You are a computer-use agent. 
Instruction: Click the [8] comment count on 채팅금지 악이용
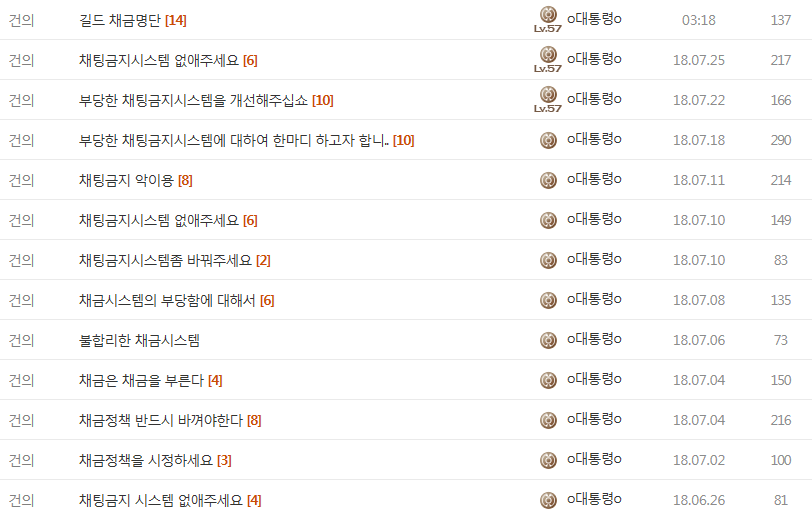185,180
